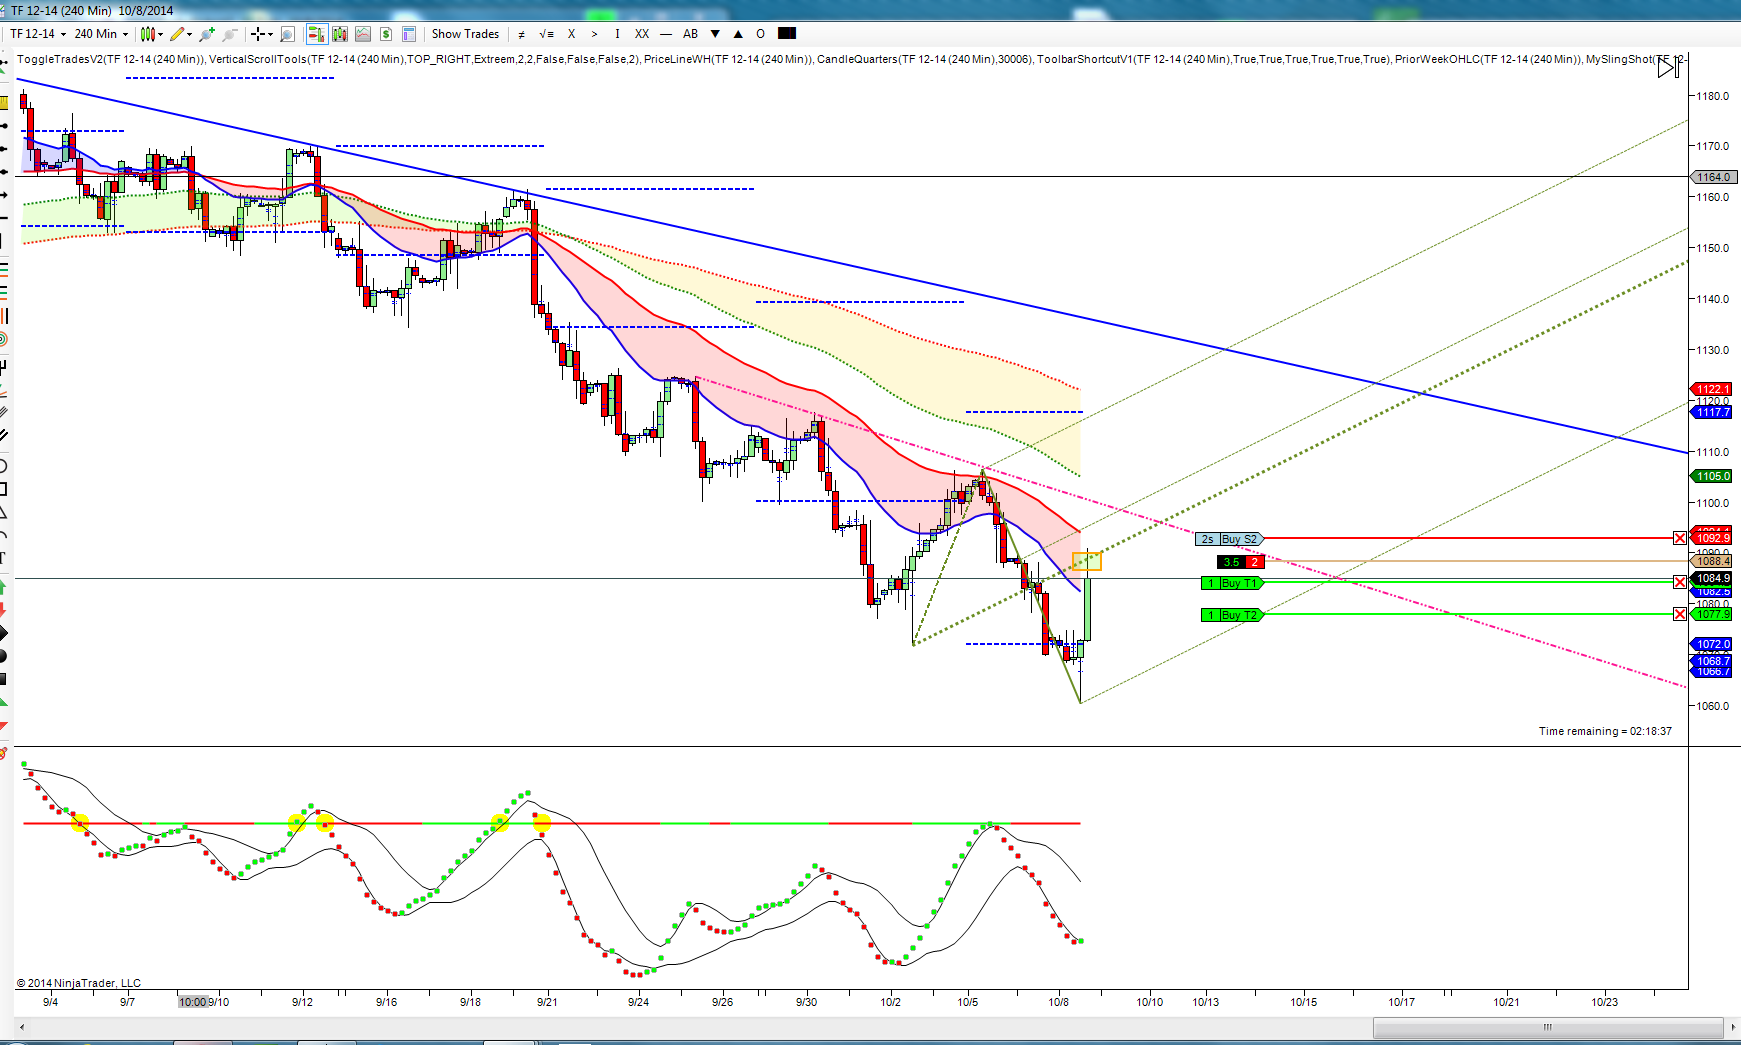Click the grey unpin drawing icon

pos(230,34)
